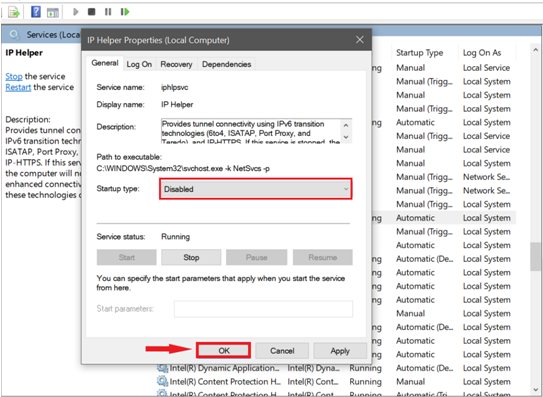
Task: Click the Start parameters input field
Action: pos(263,309)
